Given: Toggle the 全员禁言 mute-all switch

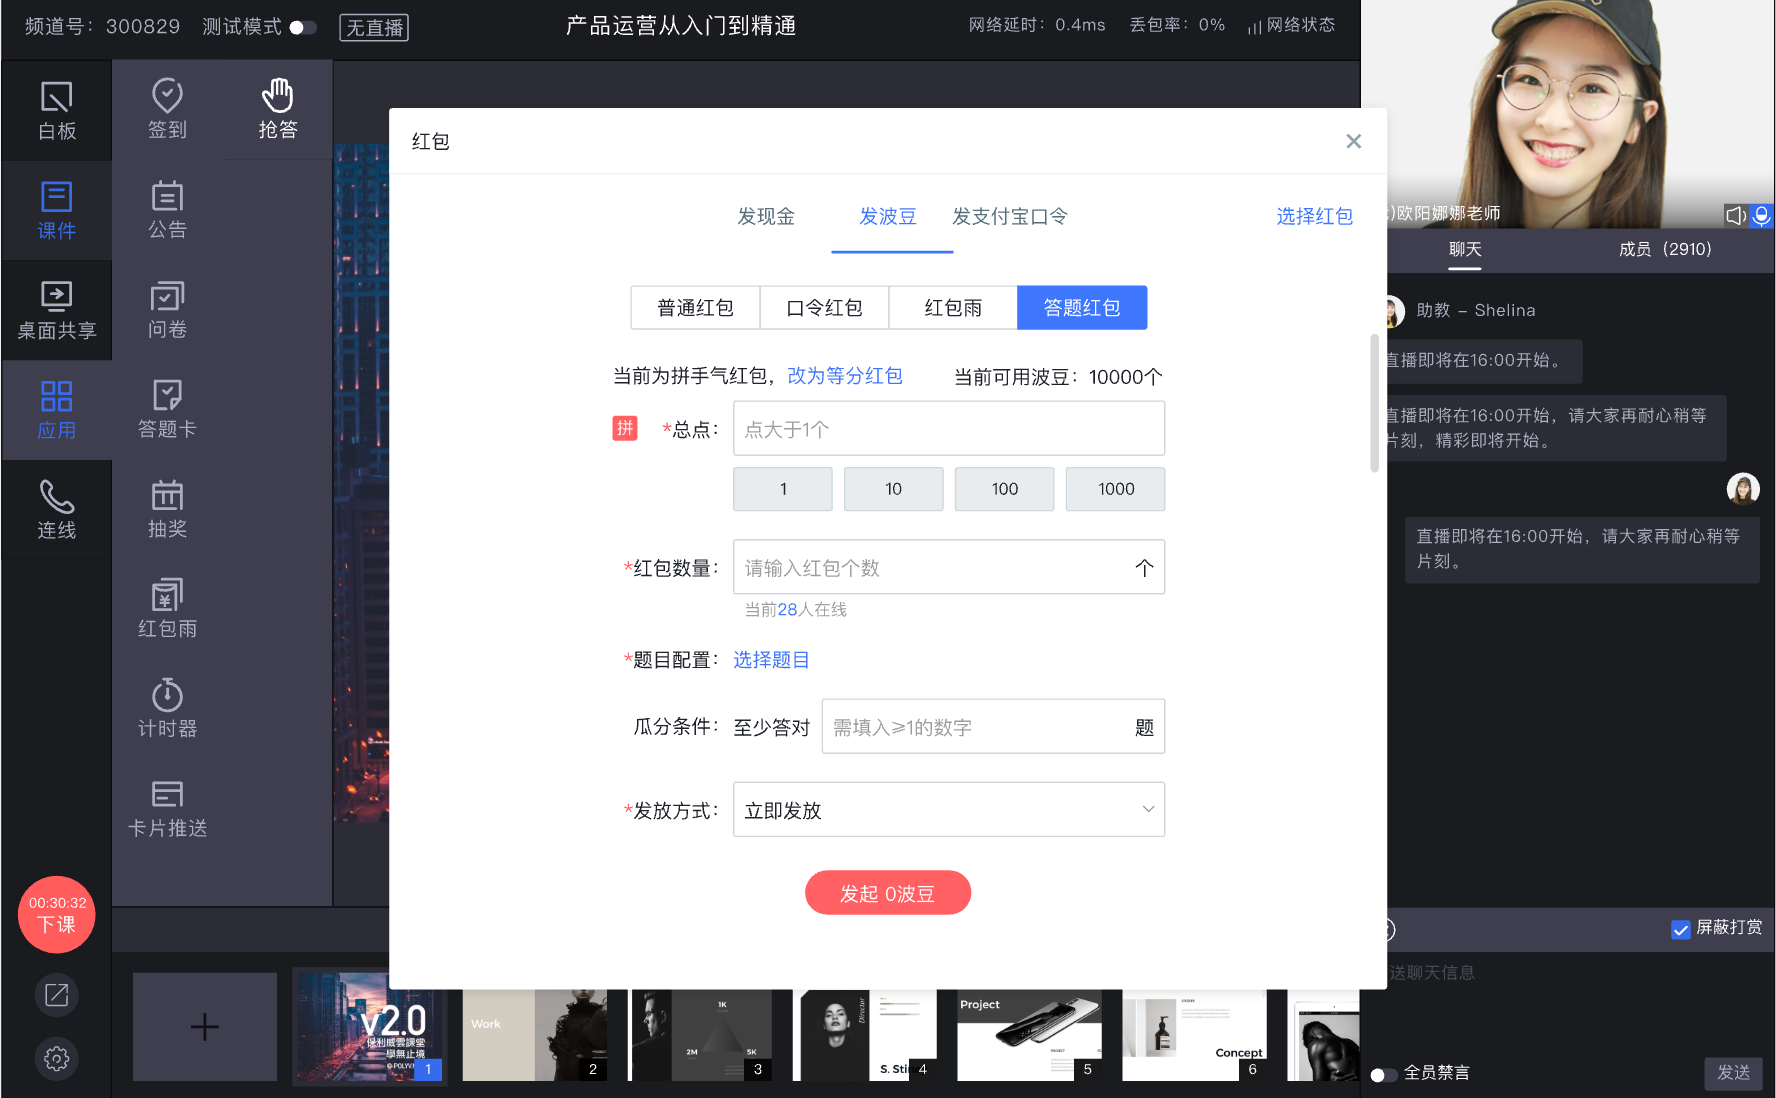Looking at the screenshot, I should pyautogui.click(x=1384, y=1075).
